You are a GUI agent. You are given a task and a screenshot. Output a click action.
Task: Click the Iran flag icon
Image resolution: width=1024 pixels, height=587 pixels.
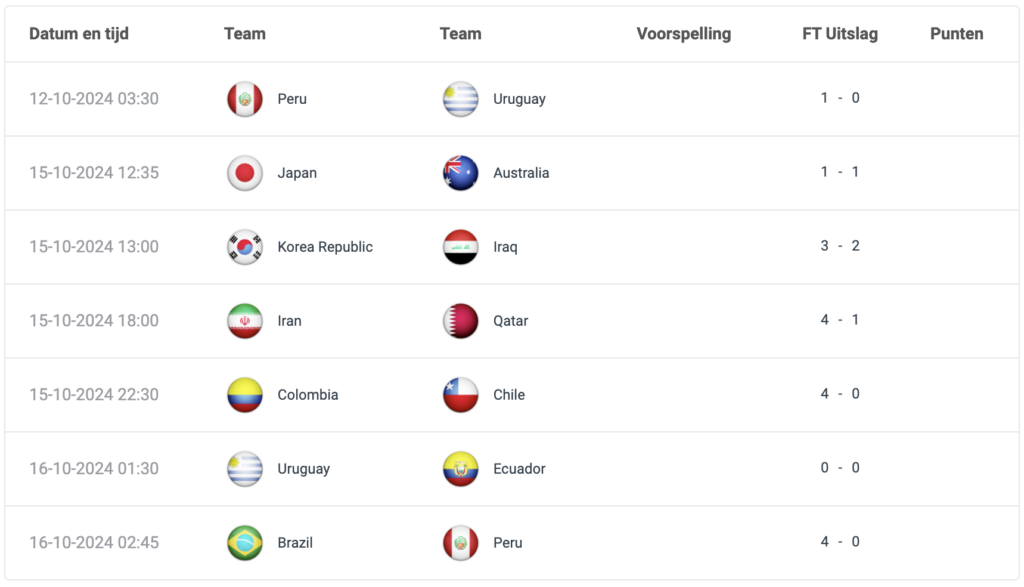click(x=245, y=321)
